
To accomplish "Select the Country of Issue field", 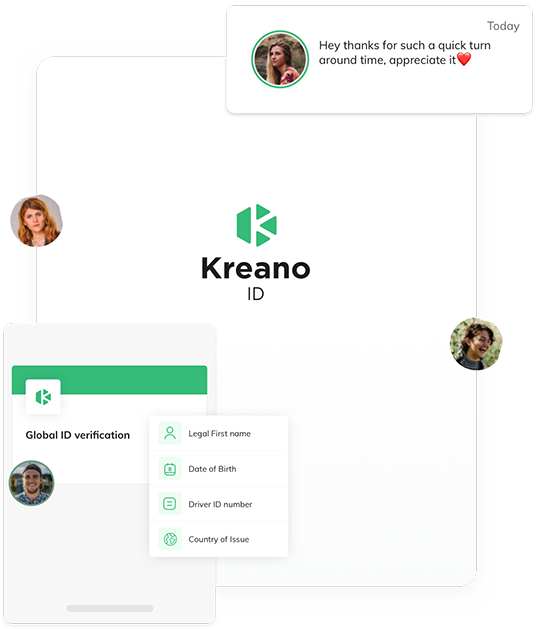I will pyautogui.click(x=219, y=539).
